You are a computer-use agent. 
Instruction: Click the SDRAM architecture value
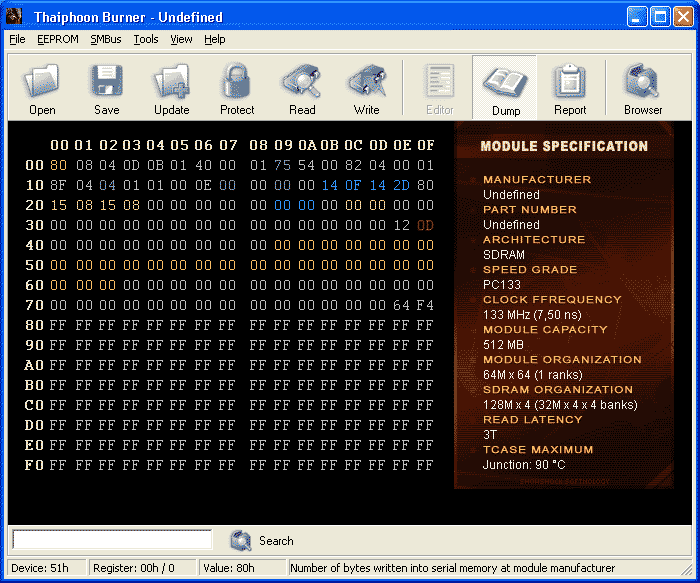(504, 254)
